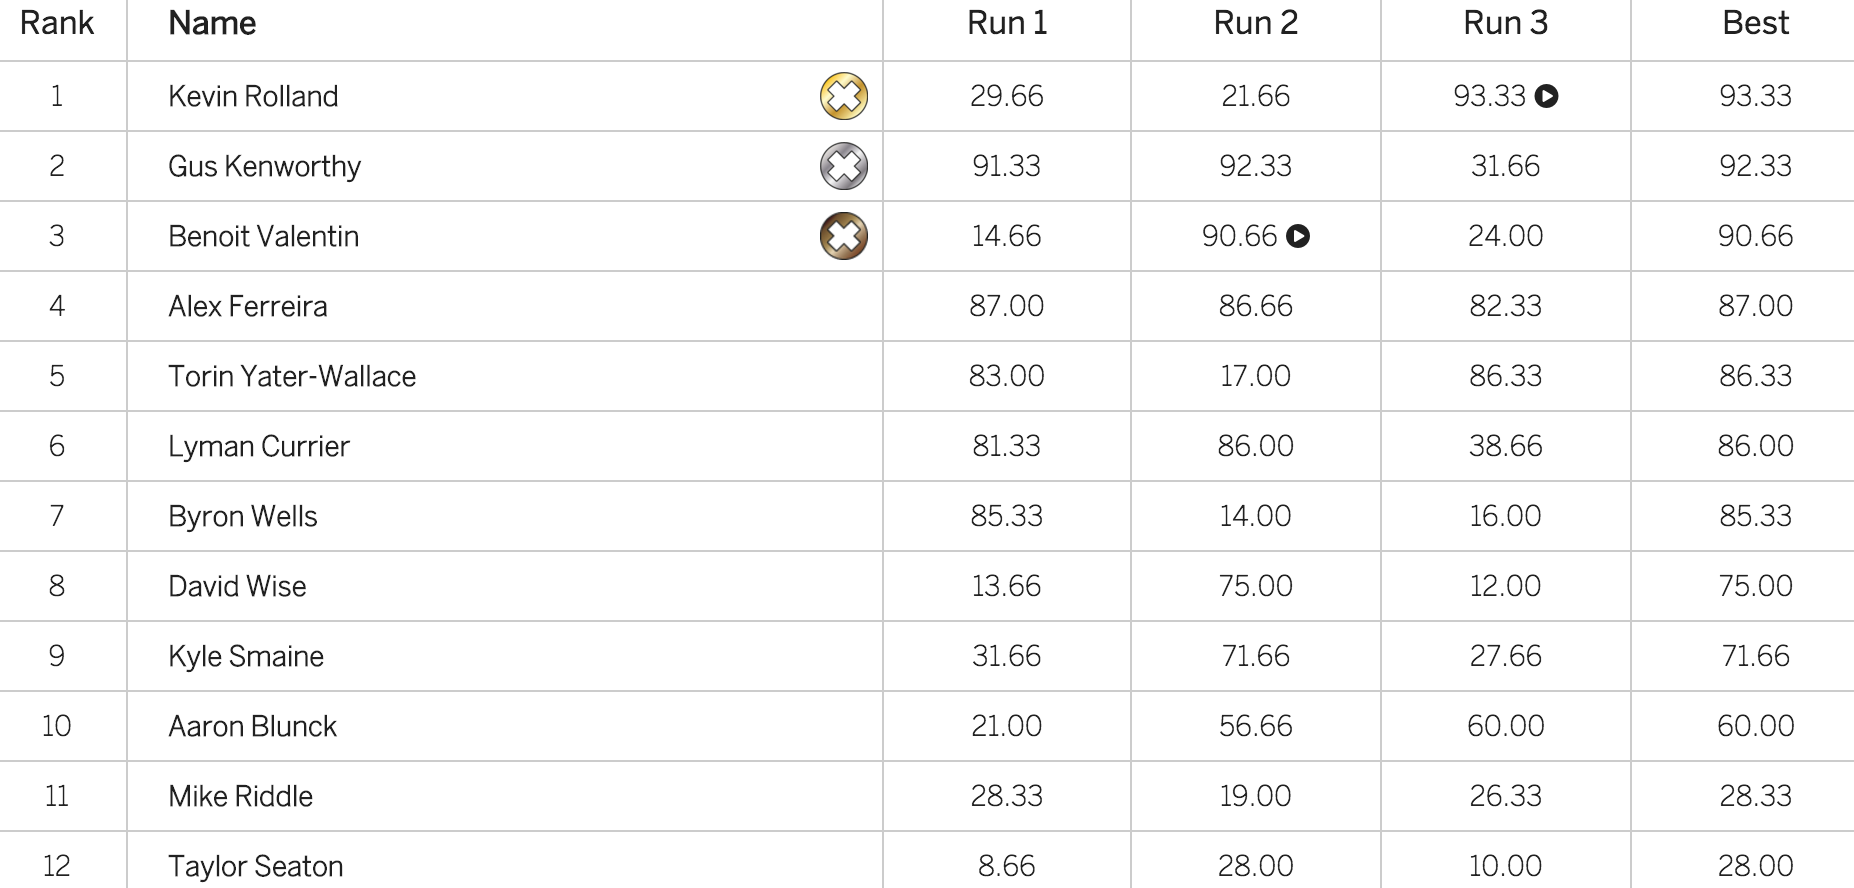Screen dimensions: 1854x888
Task: Click the Run 3 column header
Action: click(x=1505, y=24)
